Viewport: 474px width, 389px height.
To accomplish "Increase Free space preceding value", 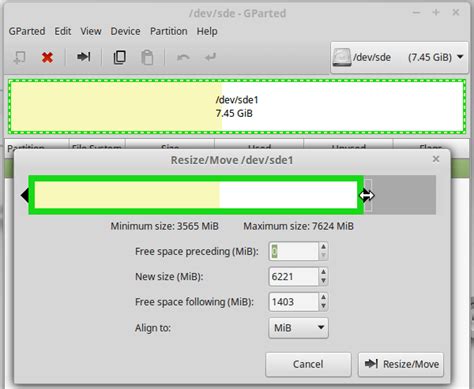I will (323, 247).
